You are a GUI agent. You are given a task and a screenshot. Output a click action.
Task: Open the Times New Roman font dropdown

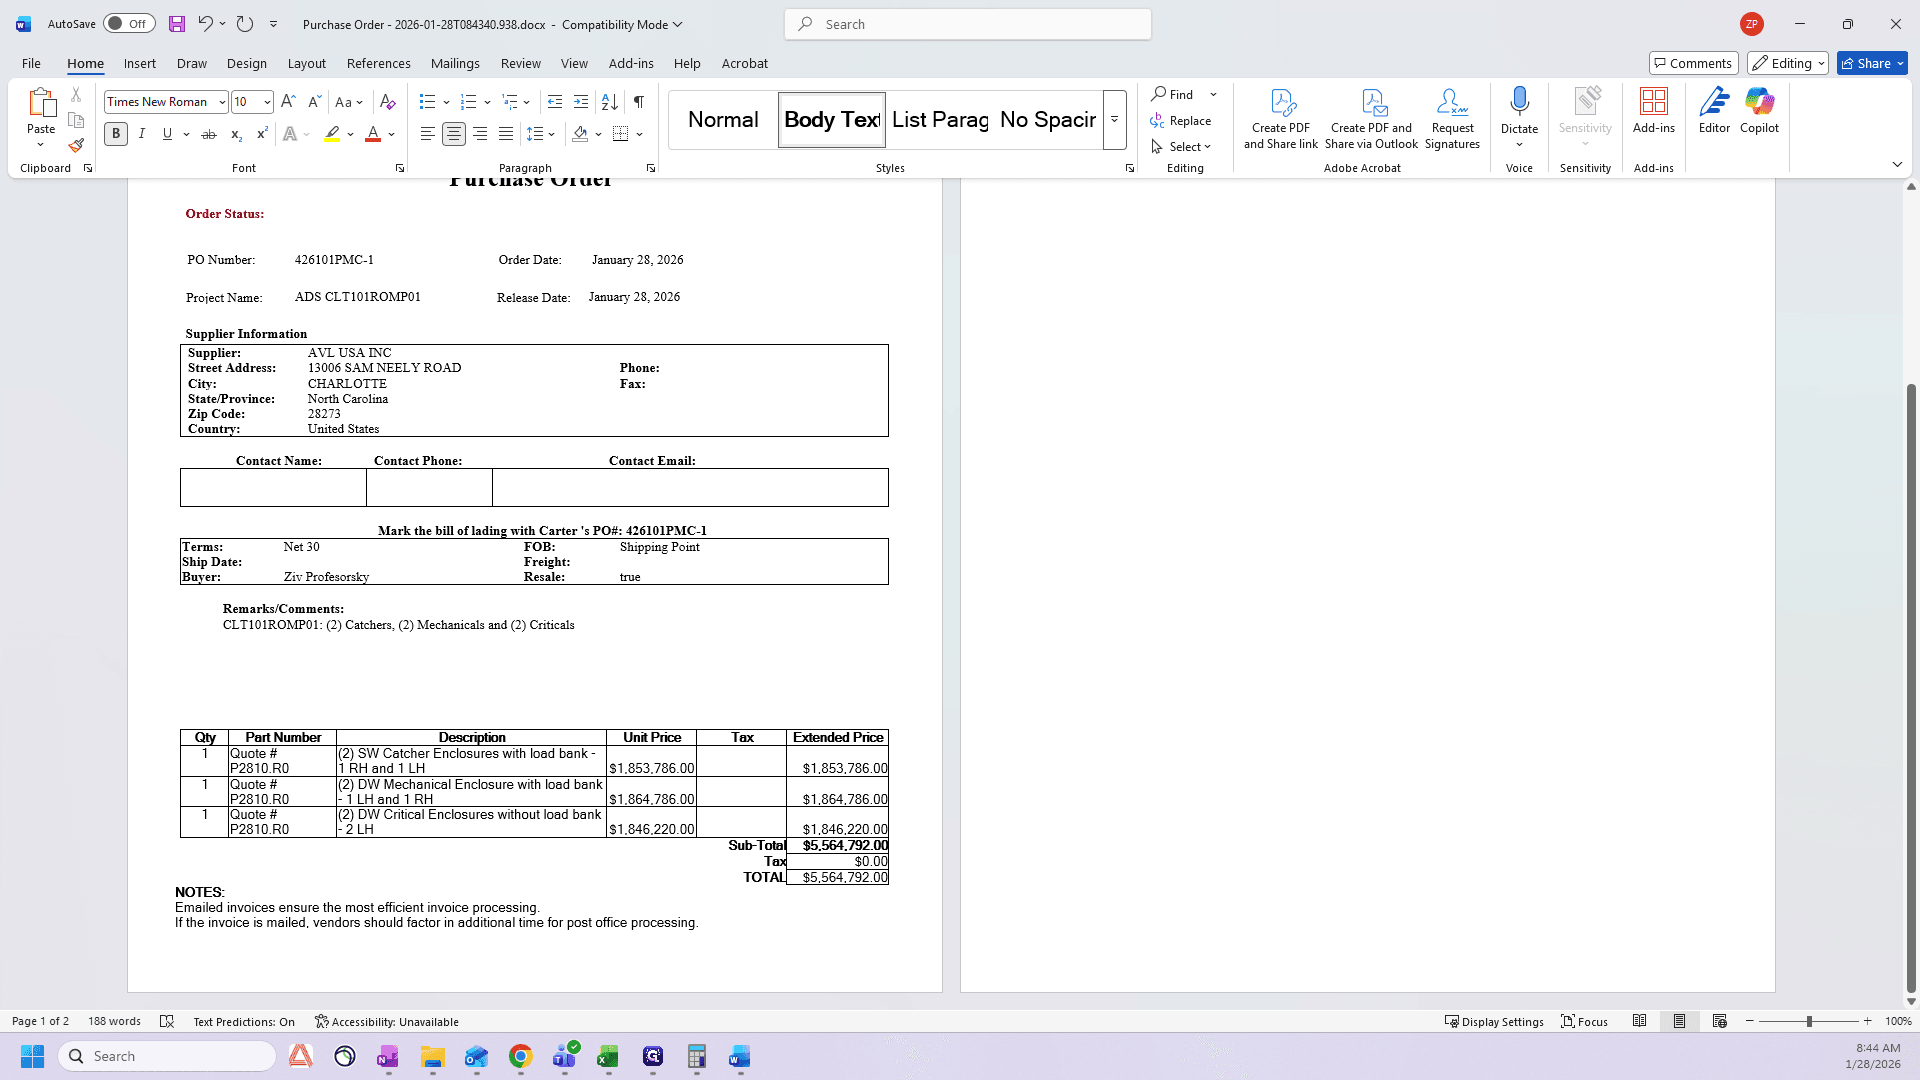(x=222, y=102)
